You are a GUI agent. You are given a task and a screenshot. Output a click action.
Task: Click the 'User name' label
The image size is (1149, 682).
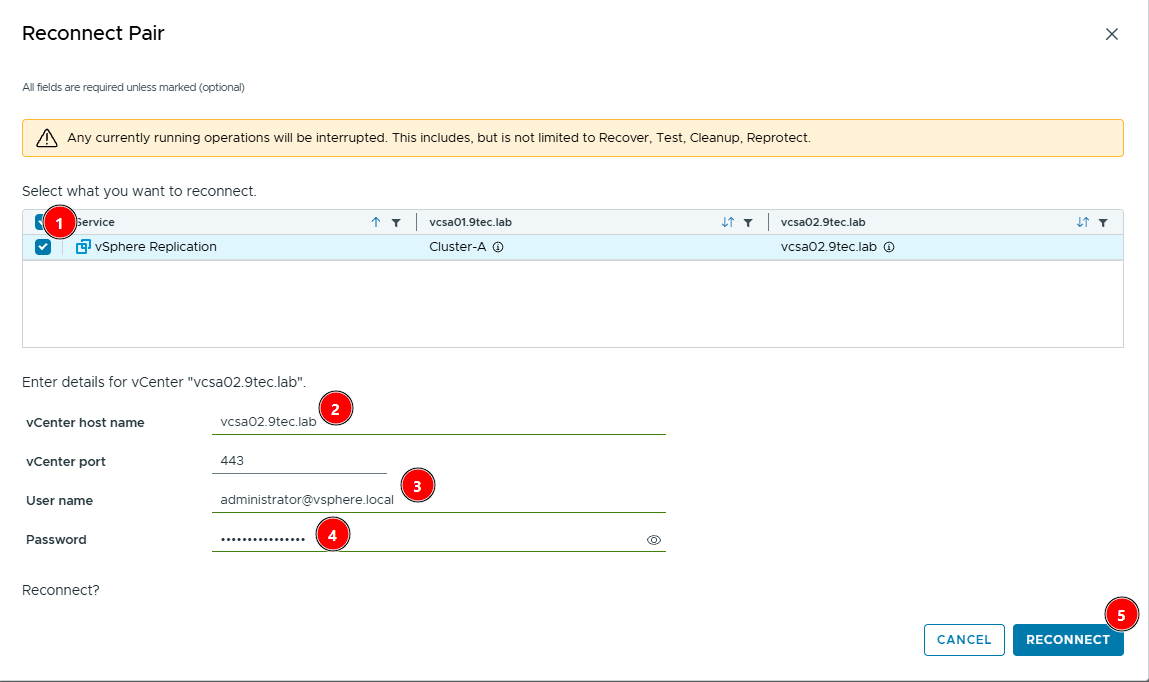coord(59,501)
